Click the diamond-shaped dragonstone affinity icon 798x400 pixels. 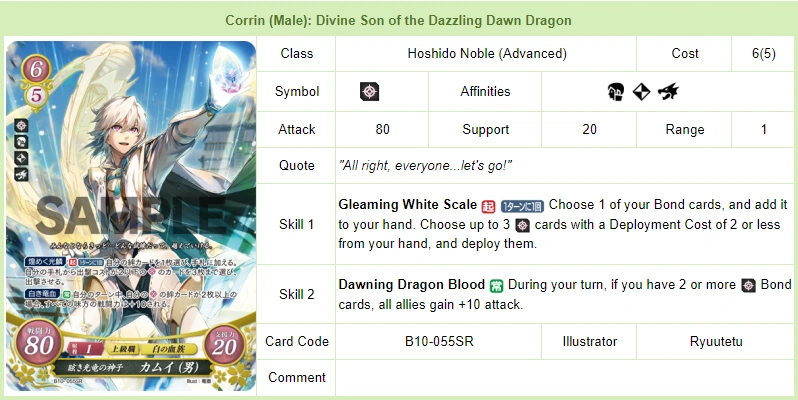(x=641, y=92)
